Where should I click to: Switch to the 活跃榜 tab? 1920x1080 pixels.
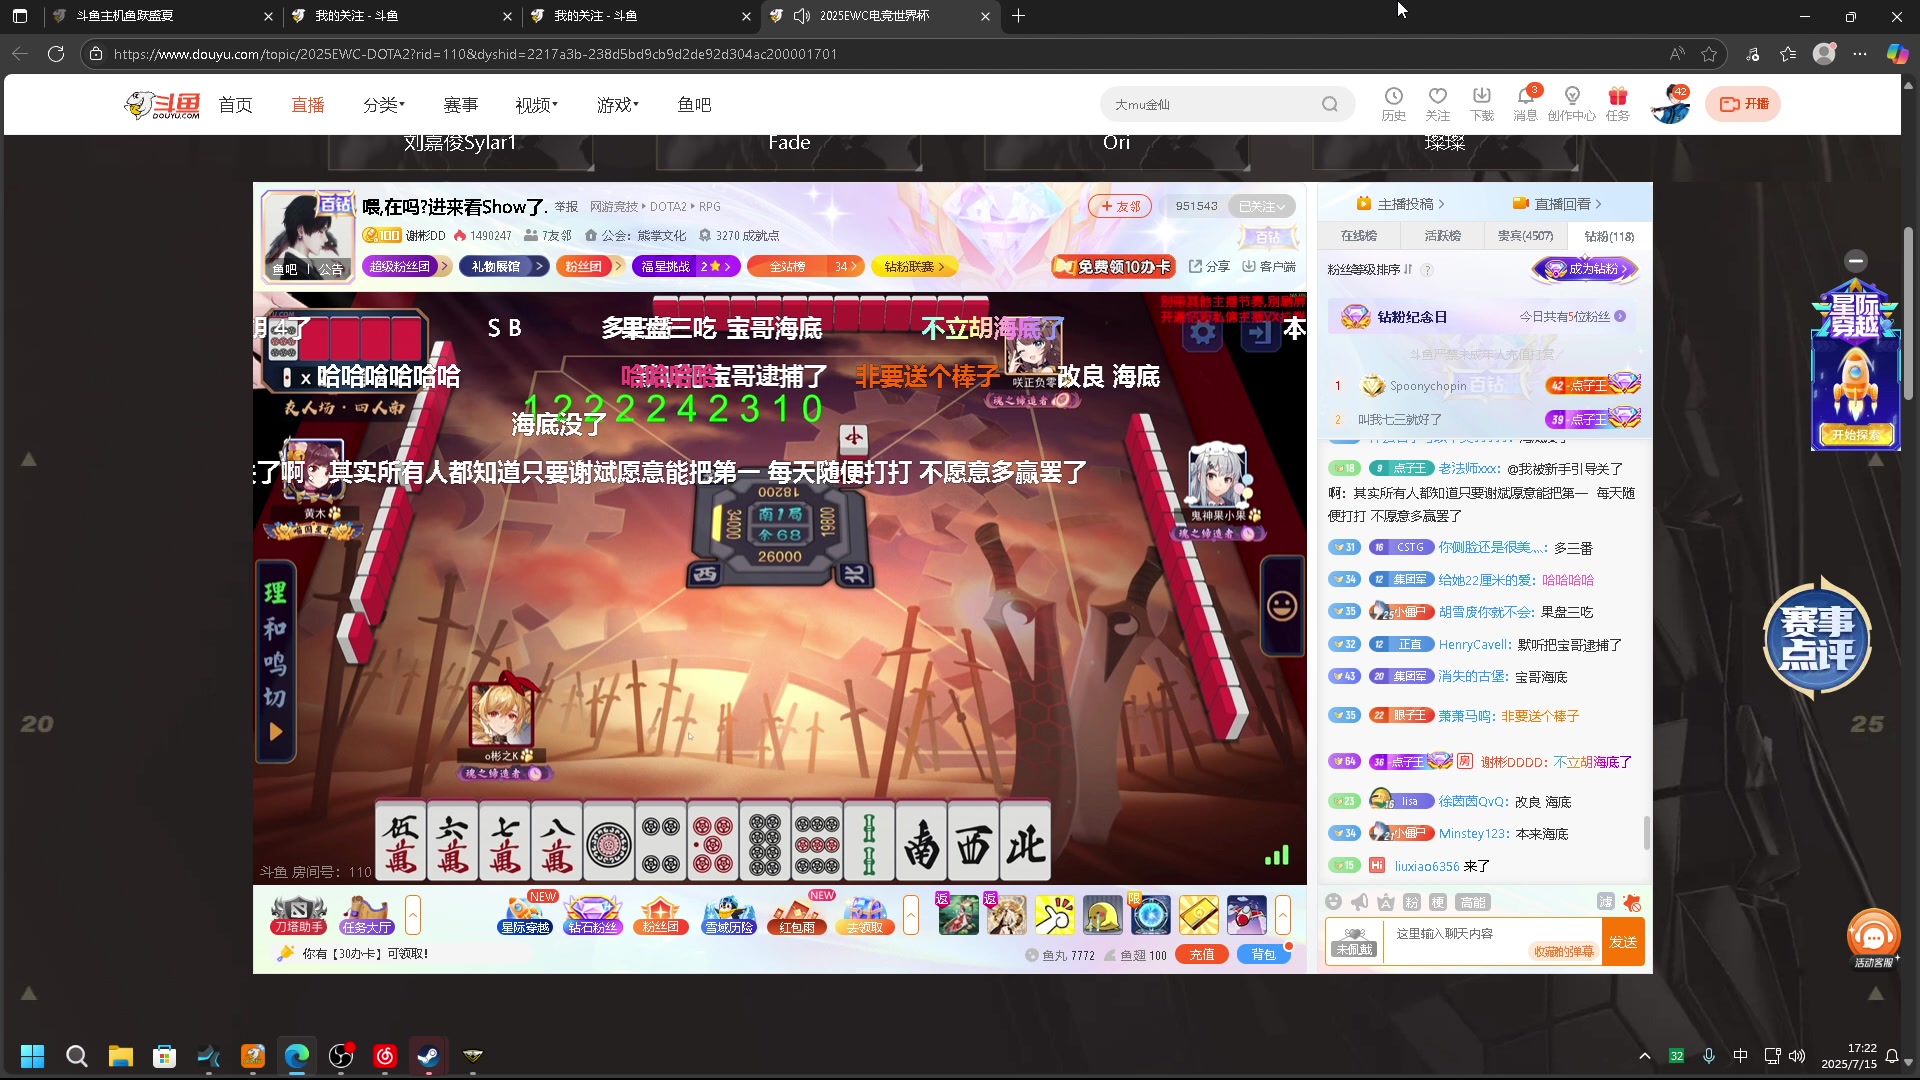coord(1442,236)
